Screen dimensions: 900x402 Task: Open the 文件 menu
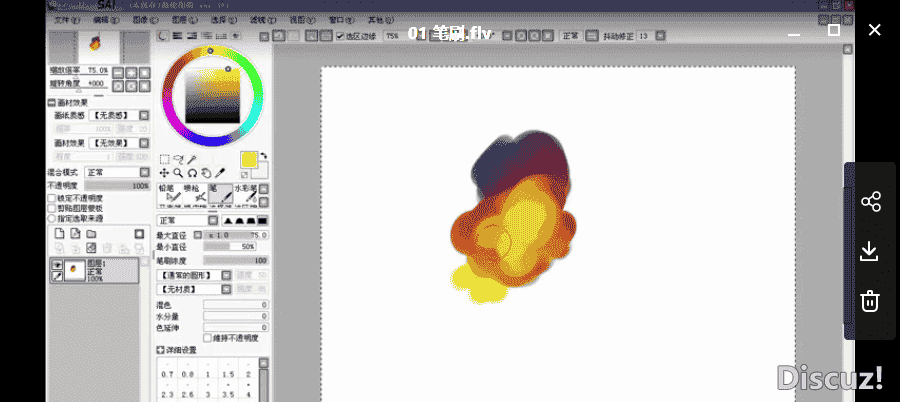(69, 20)
